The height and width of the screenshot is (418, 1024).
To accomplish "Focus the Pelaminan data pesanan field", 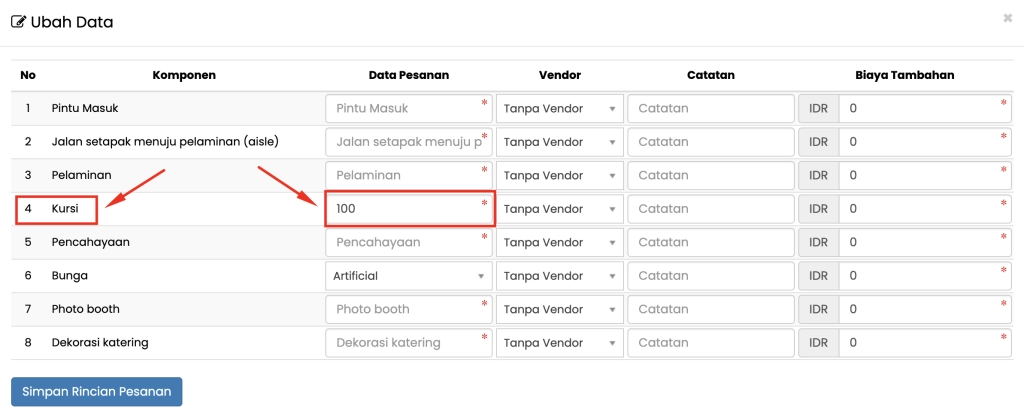I will [x=409, y=175].
